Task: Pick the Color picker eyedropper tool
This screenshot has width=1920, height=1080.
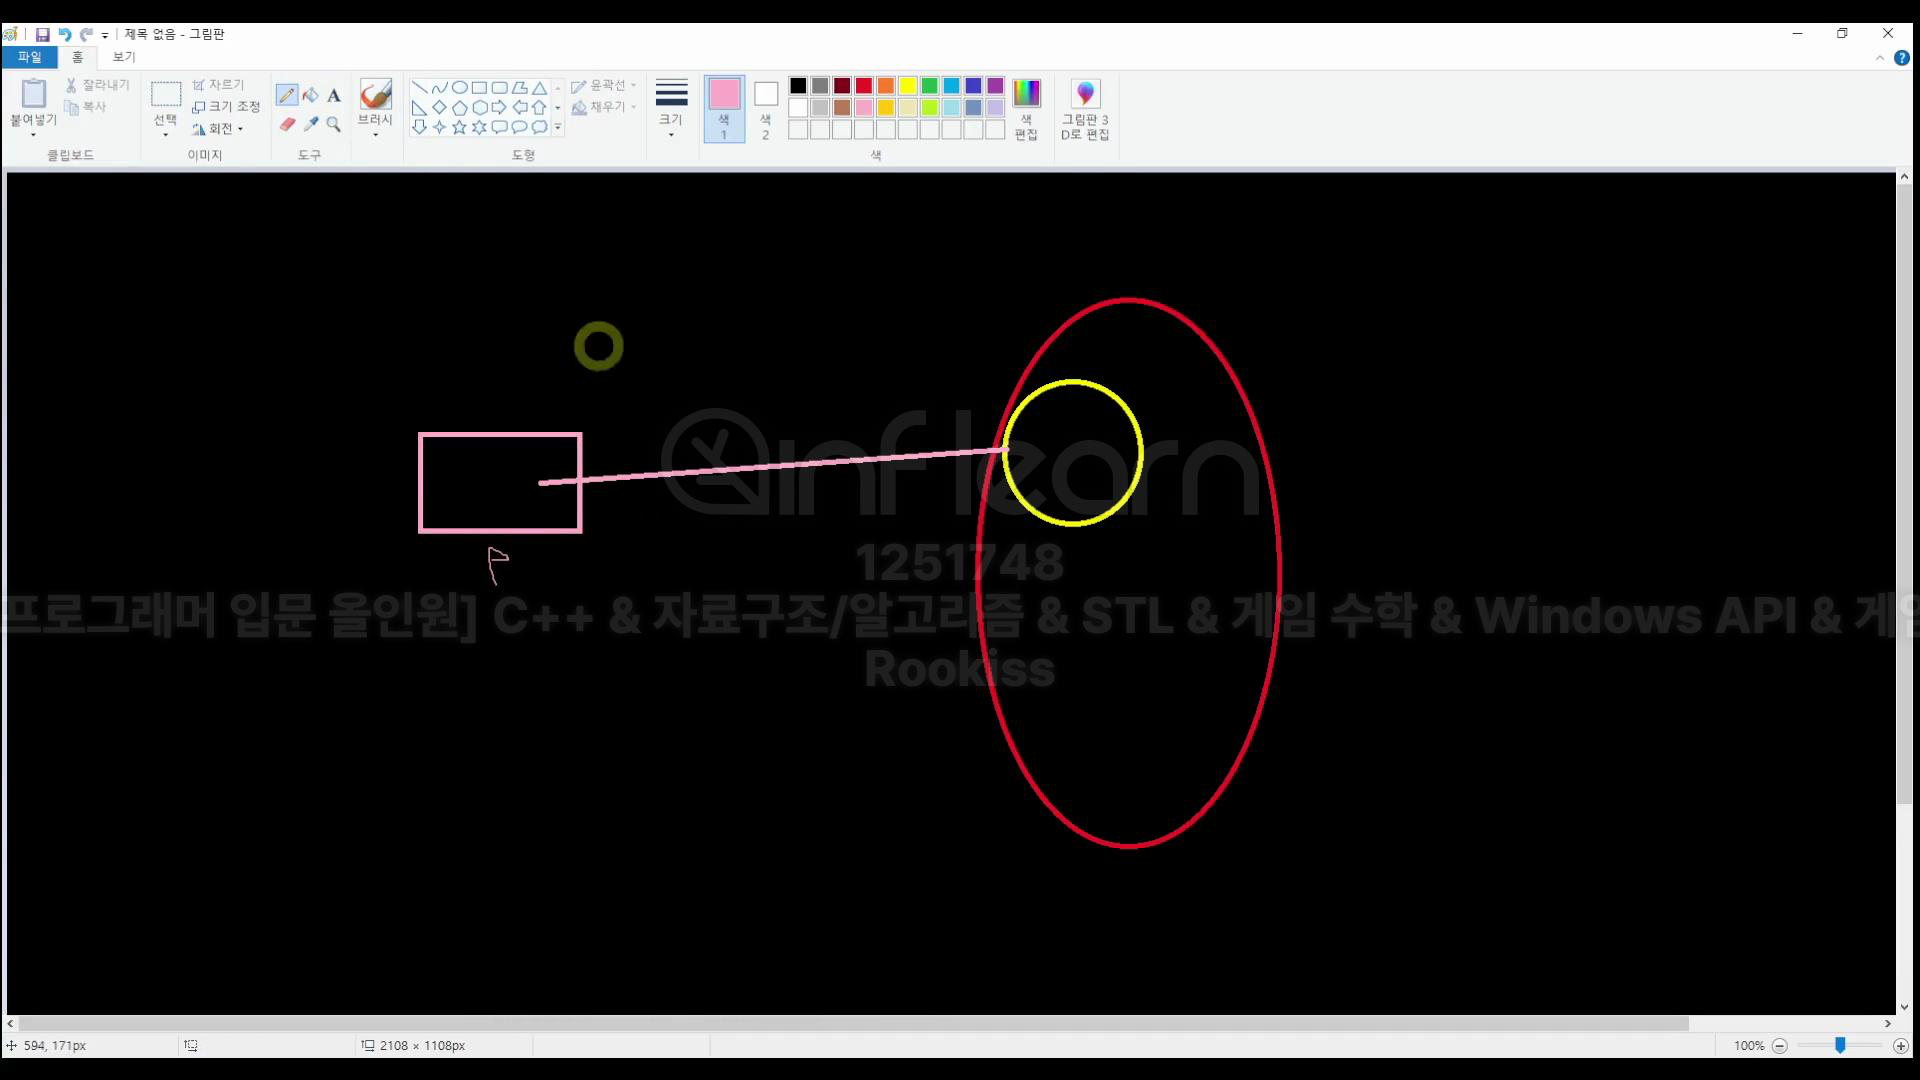Action: point(311,125)
